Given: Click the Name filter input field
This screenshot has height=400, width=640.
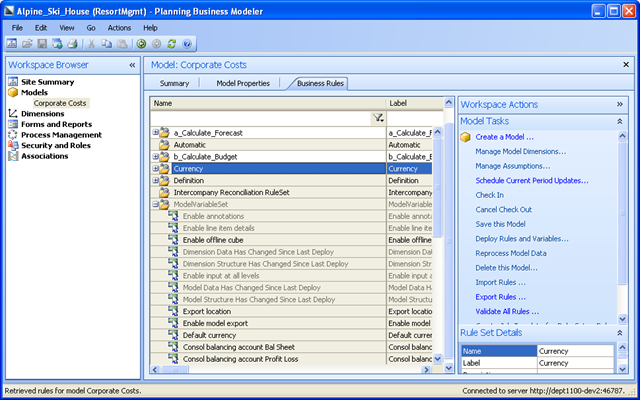Looking at the screenshot, I should (x=261, y=118).
